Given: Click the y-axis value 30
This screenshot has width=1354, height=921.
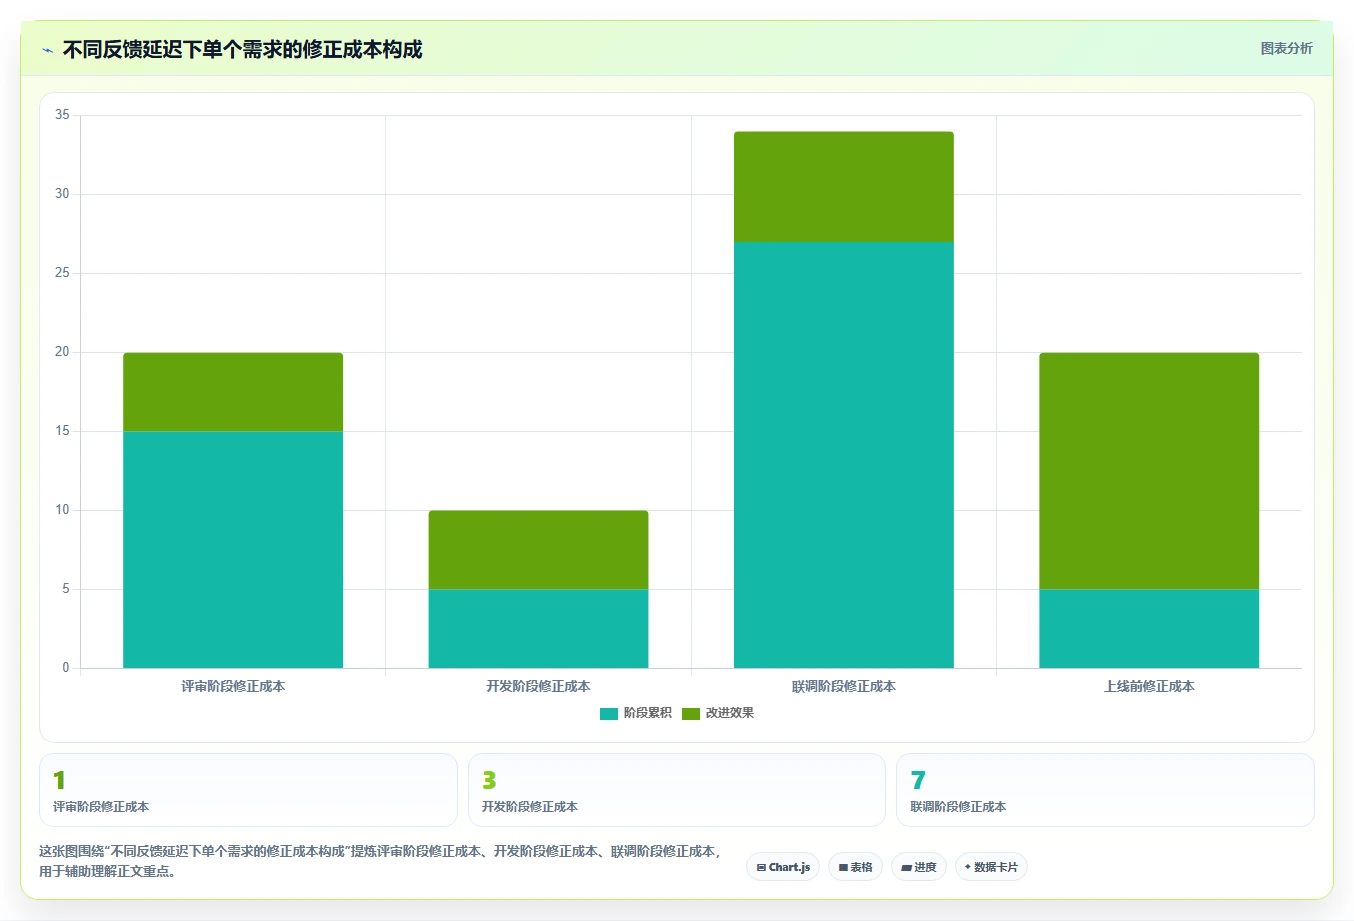Looking at the screenshot, I should [62, 194].
